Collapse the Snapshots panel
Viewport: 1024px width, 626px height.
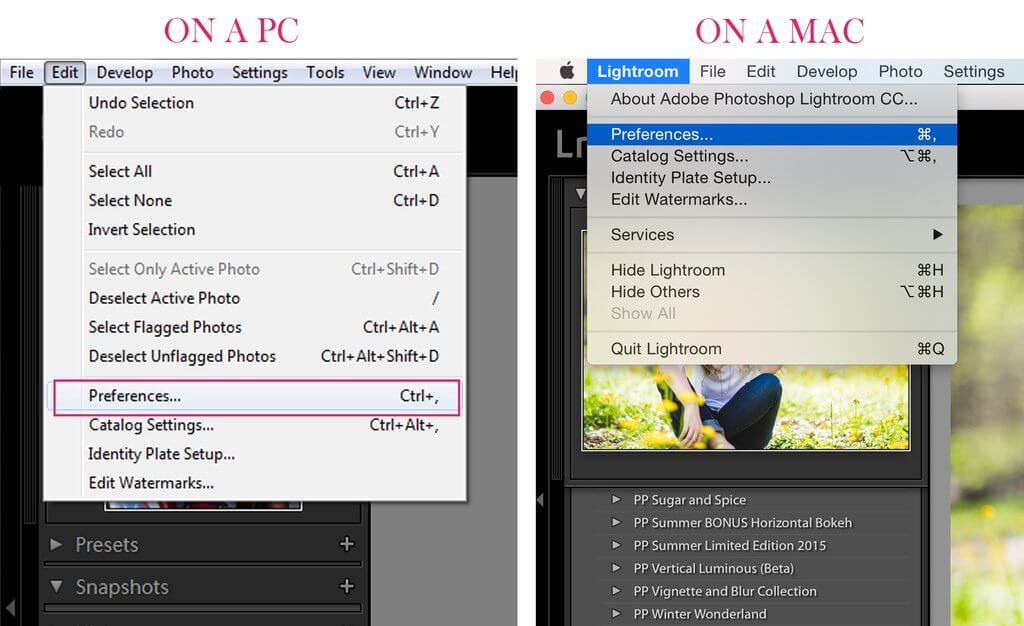(57, 587)
